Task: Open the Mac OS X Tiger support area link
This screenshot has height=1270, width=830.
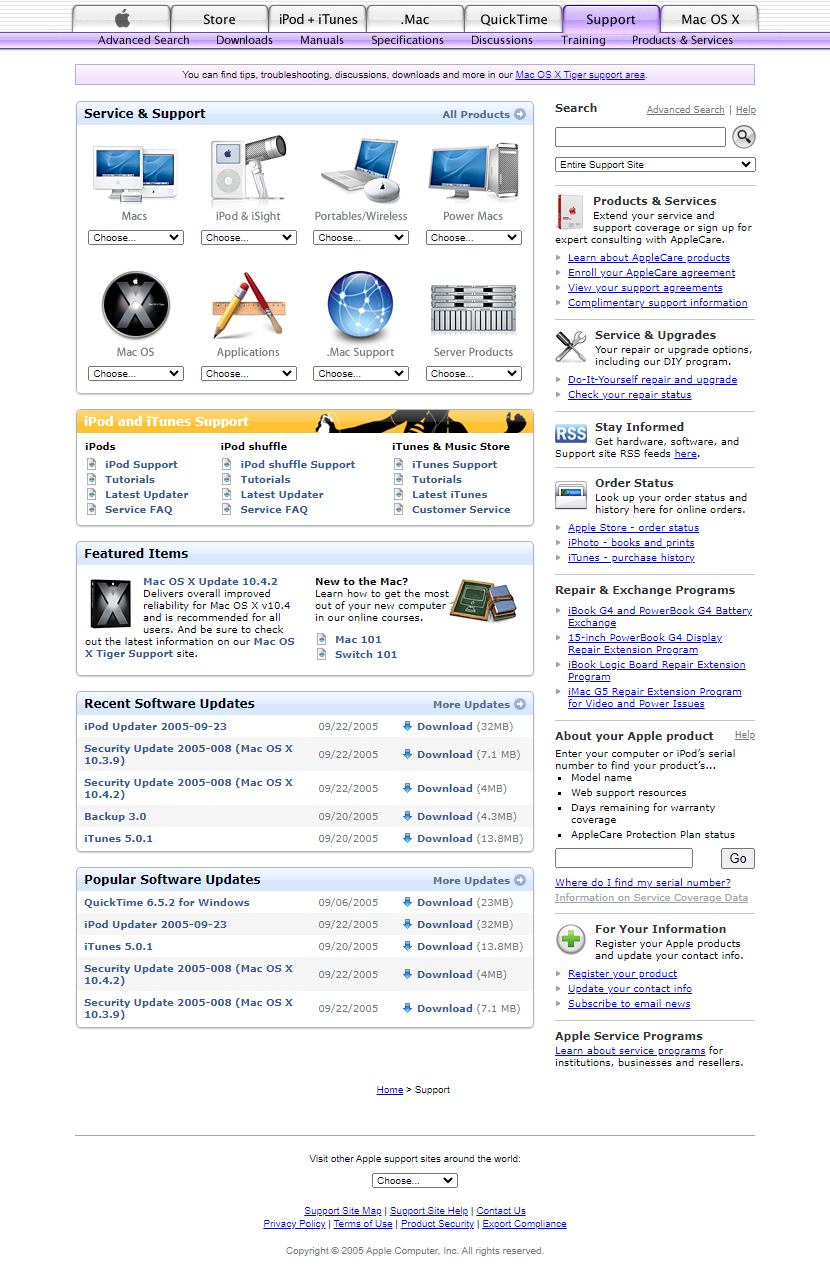Action: pos(580,75)
